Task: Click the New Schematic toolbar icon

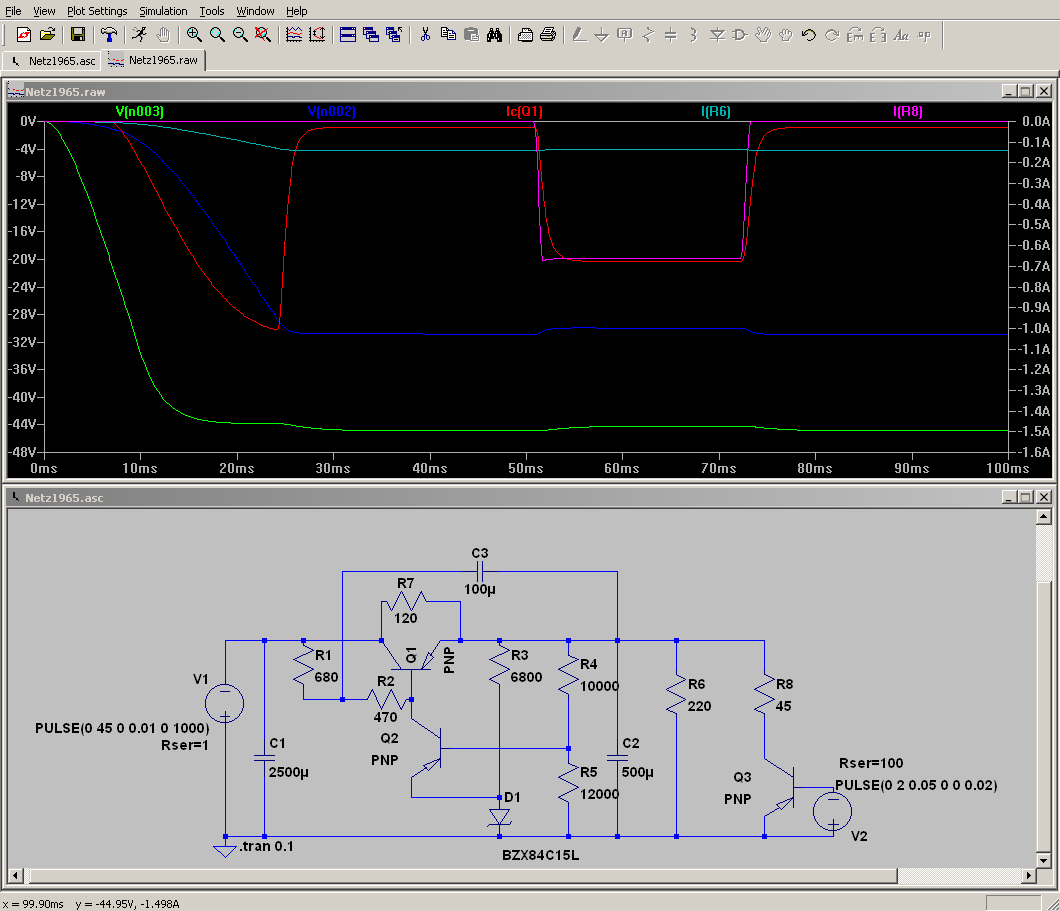Action: click(24, 34)
